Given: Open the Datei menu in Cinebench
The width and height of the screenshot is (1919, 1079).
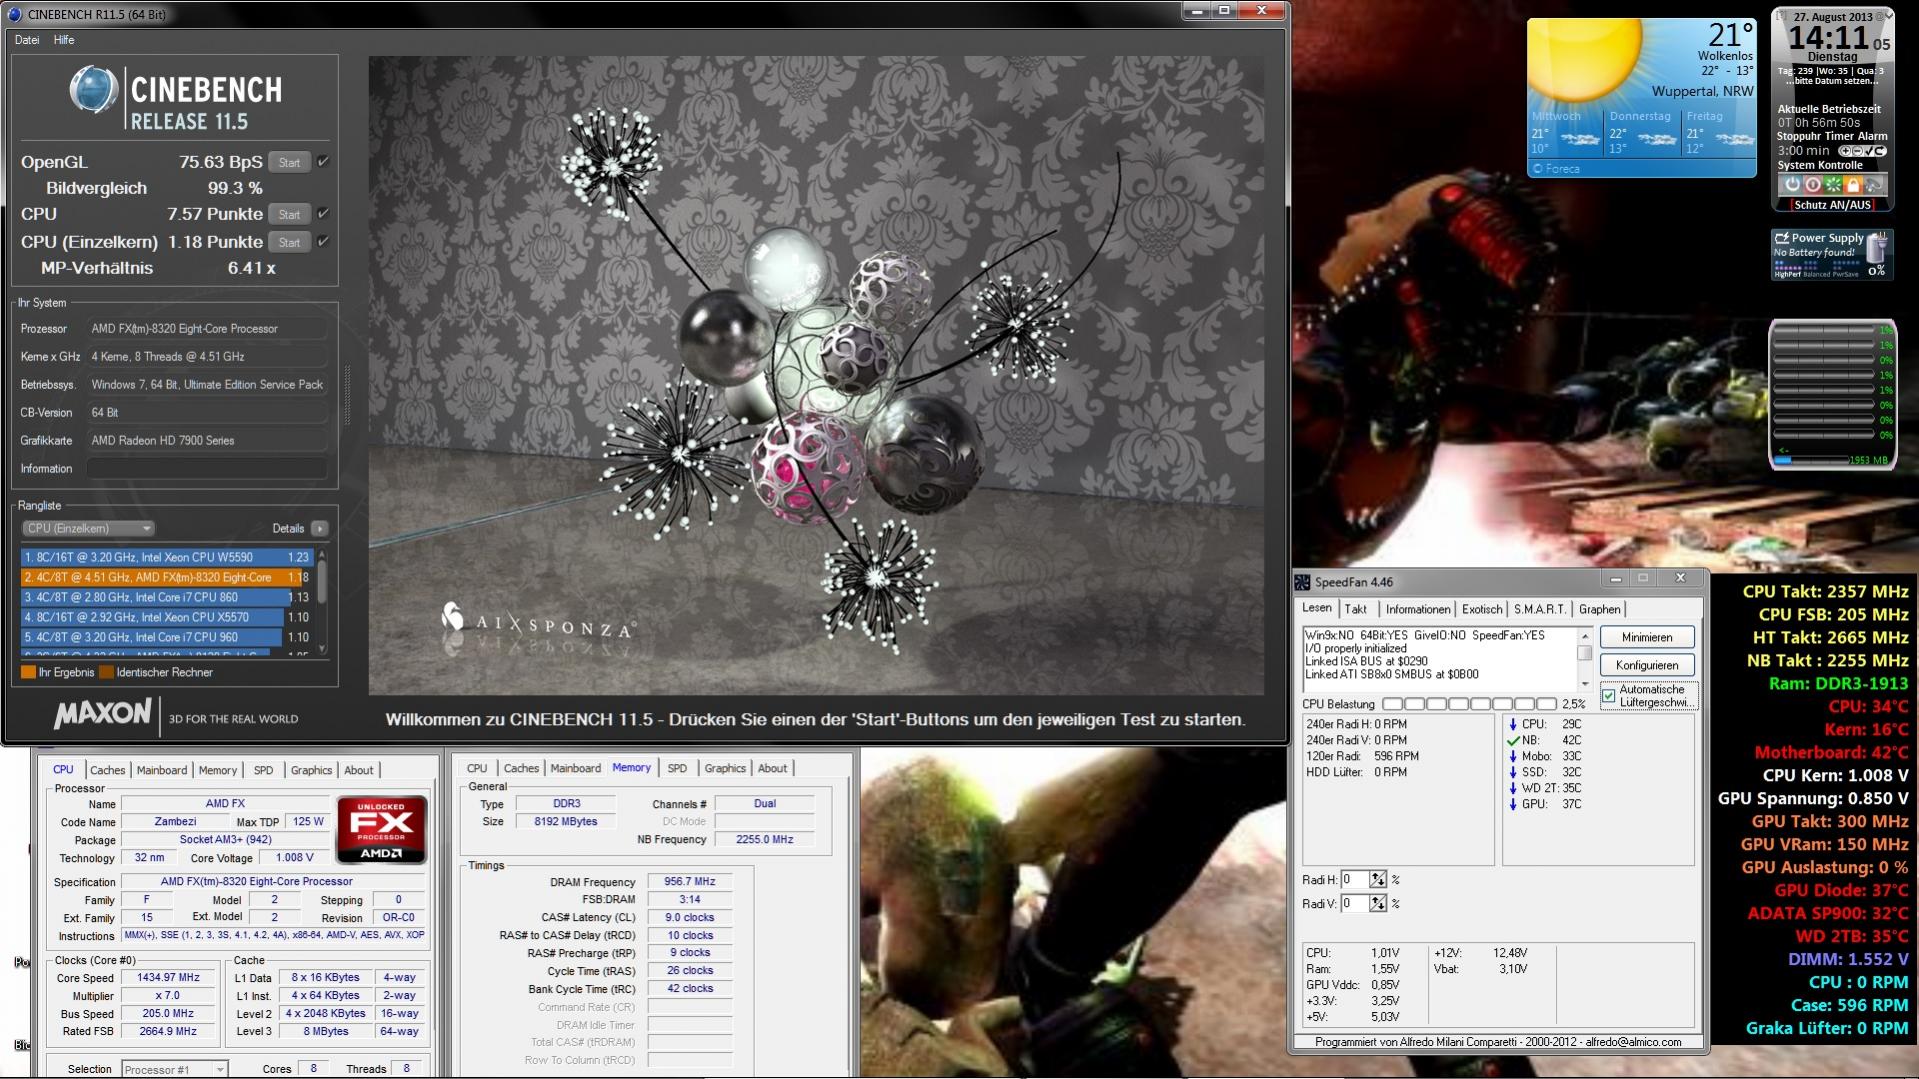Looking at the screenshot, I should click(x=27, y=40).
